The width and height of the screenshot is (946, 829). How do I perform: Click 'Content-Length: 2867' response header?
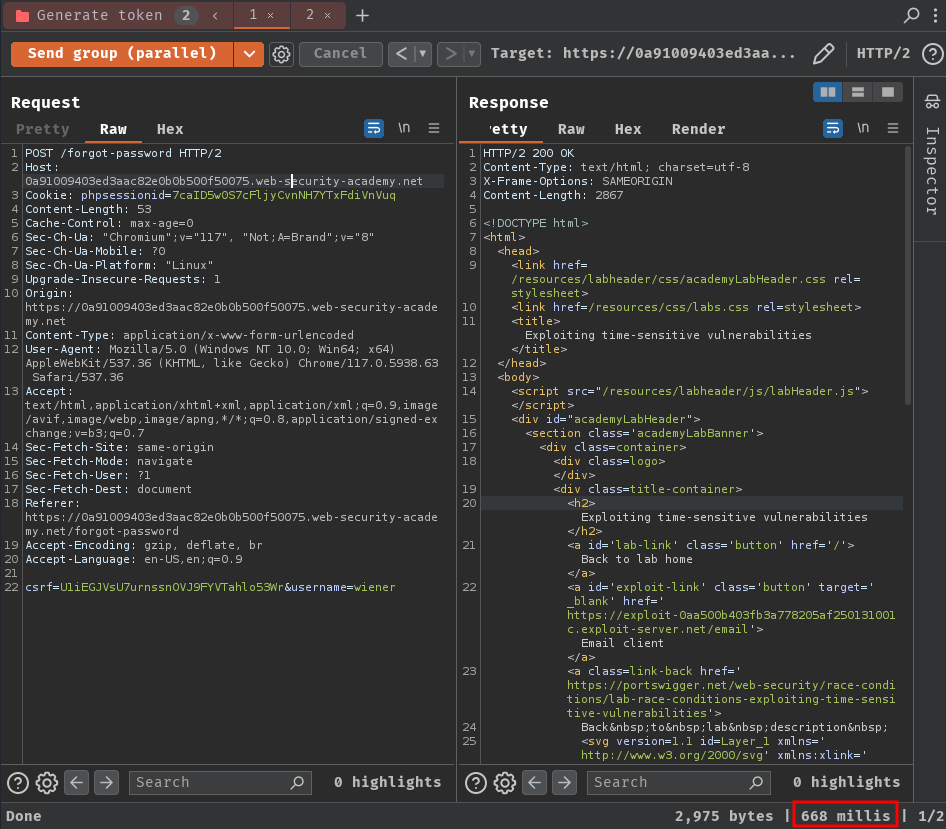553,195
